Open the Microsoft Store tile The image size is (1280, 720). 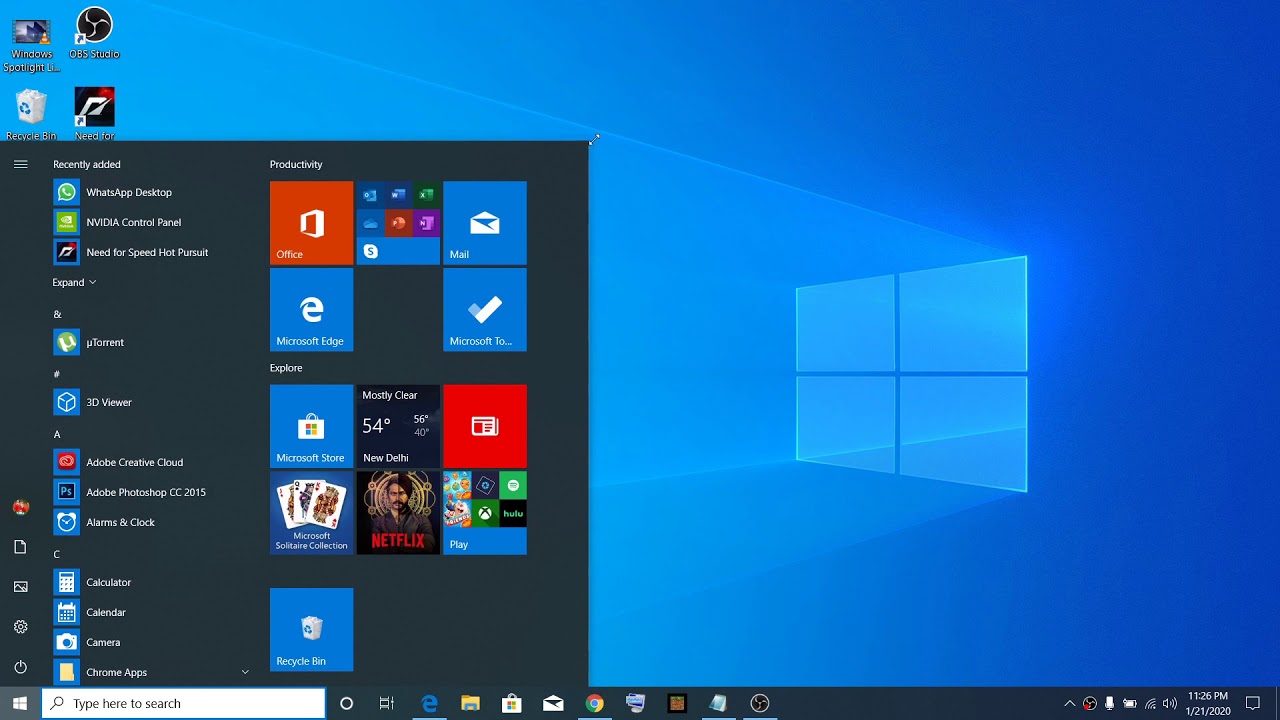[x=311, y=426]
